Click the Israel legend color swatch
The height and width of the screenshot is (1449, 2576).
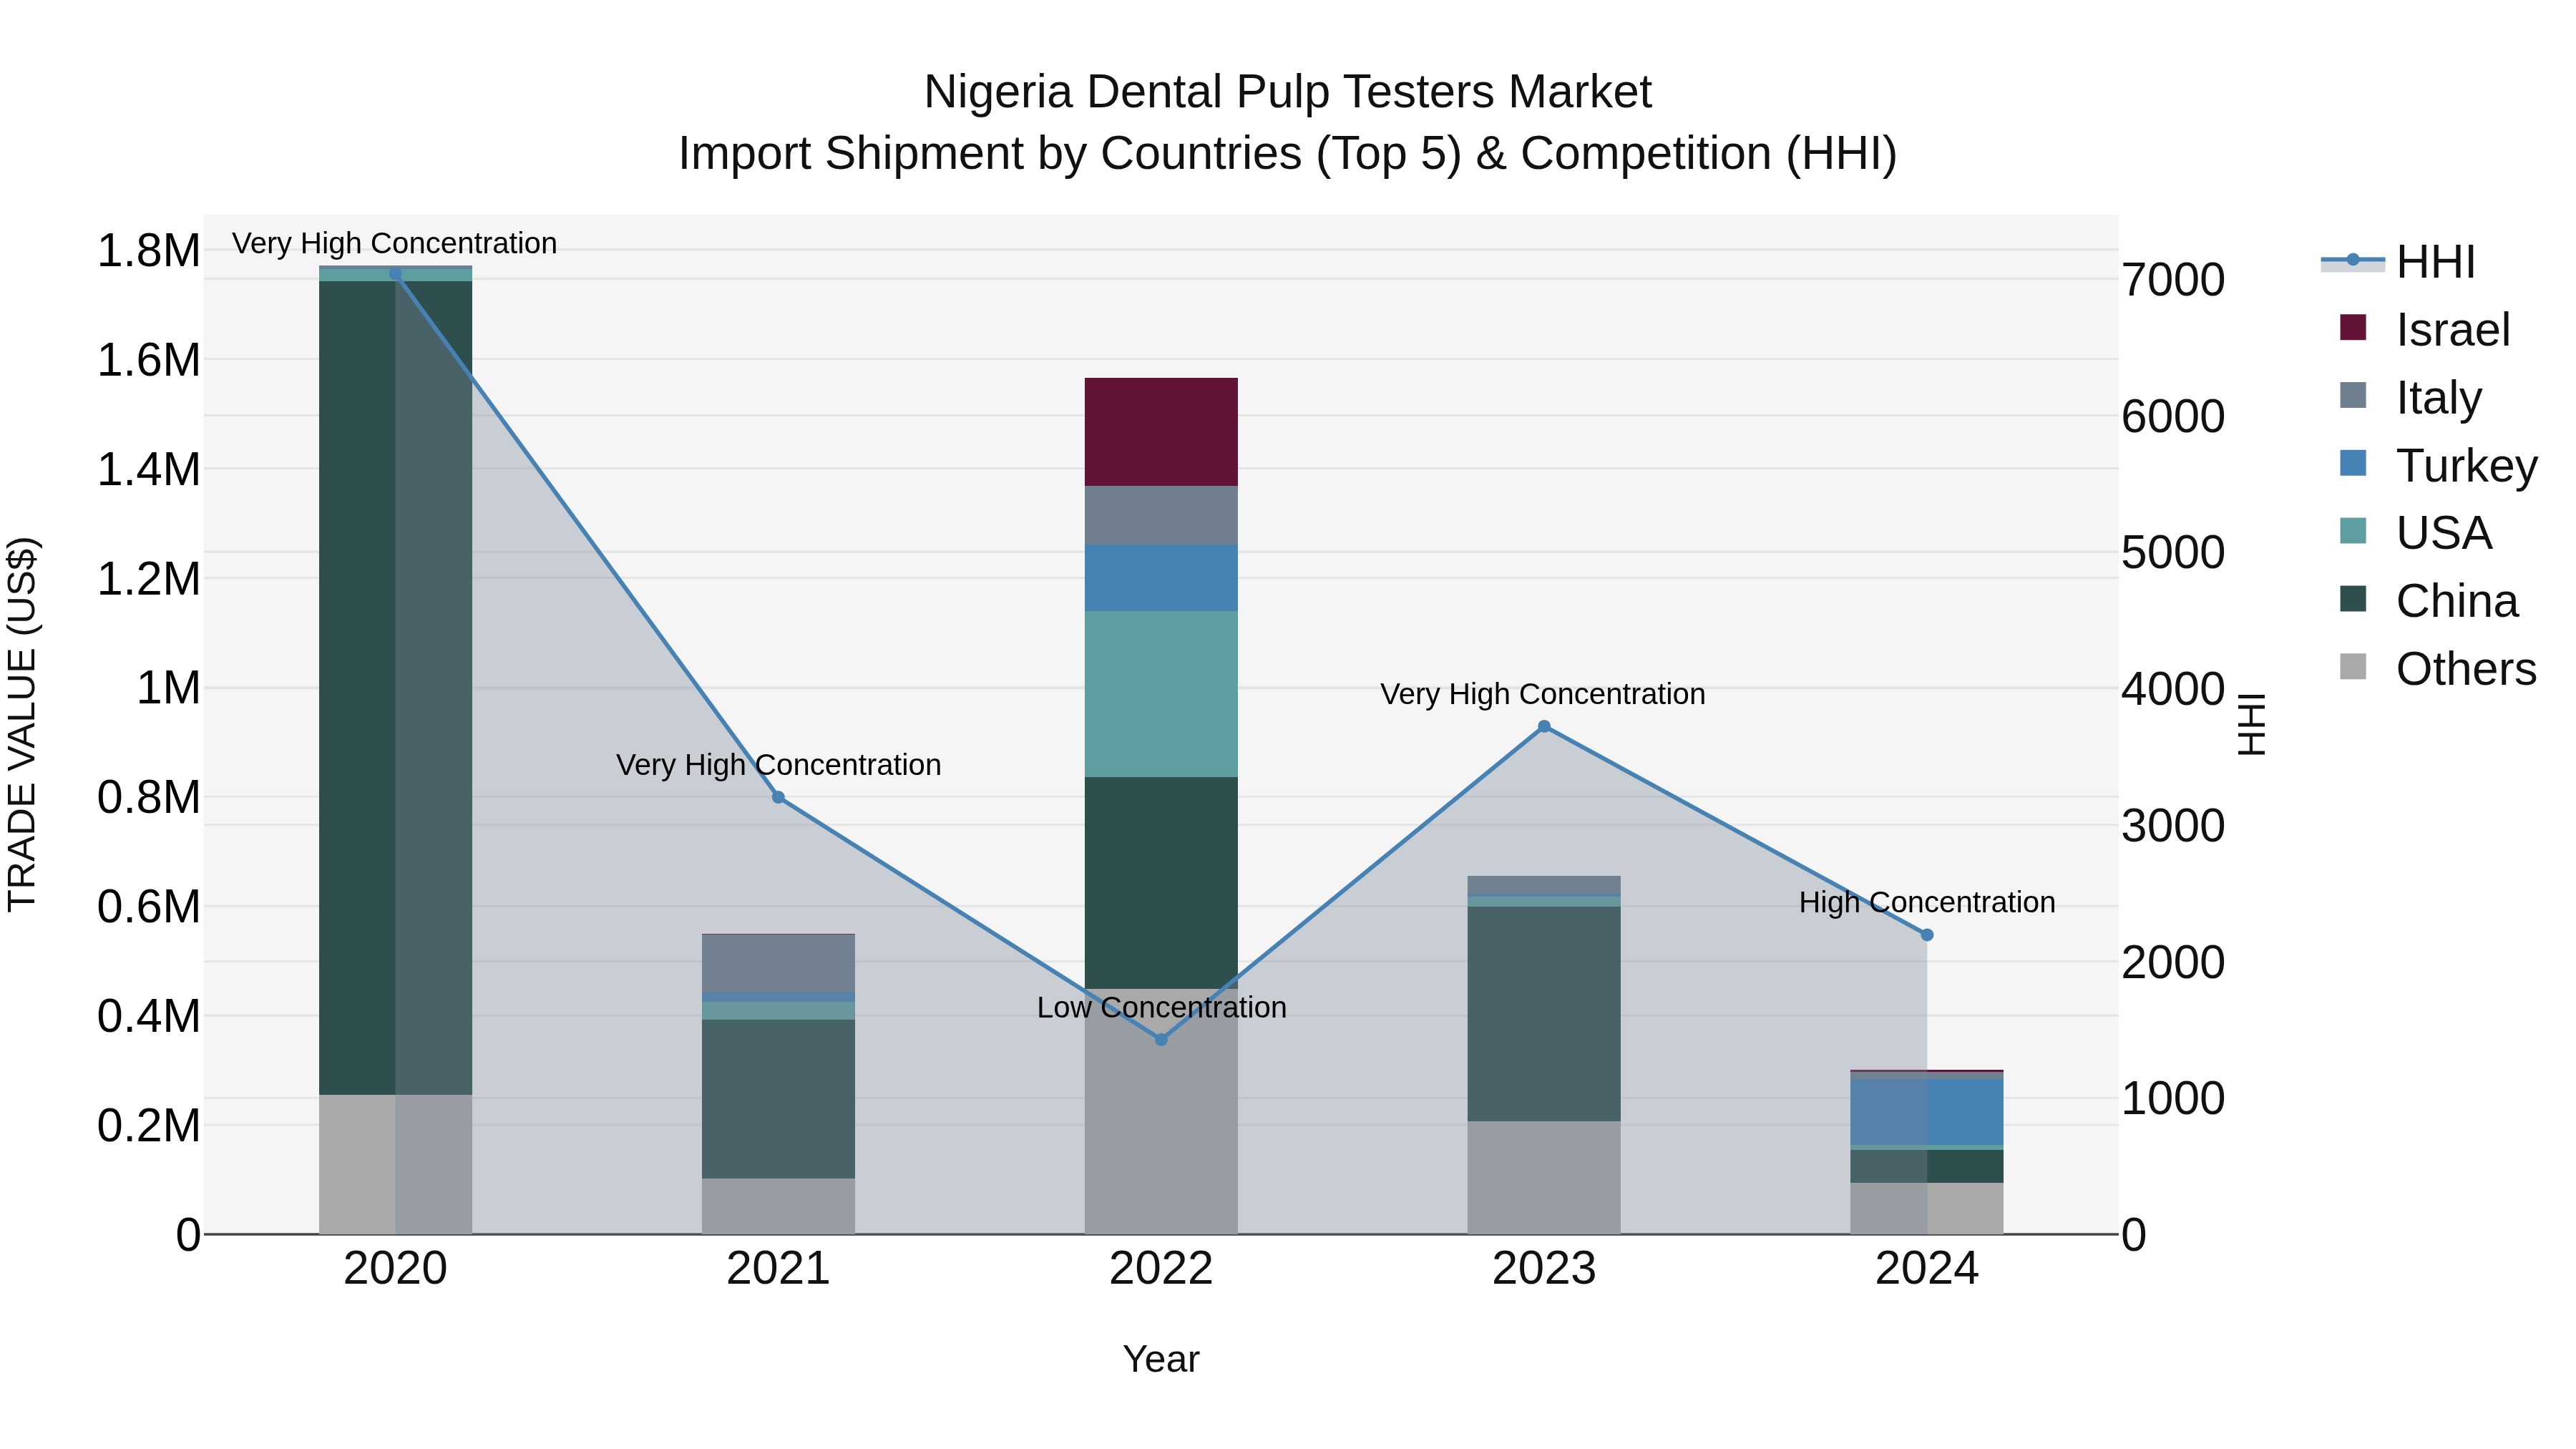tap(2353, 328)
